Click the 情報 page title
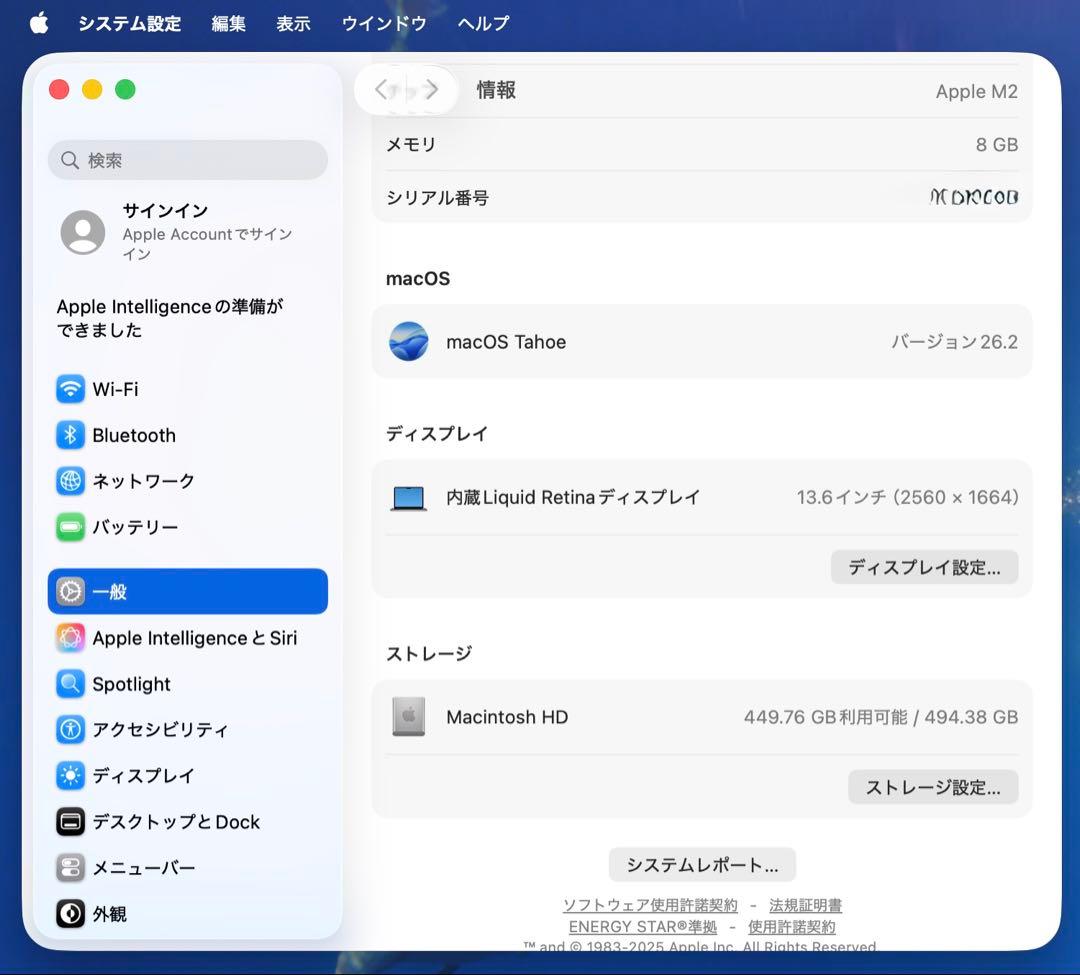Image resolution: width=1080 pixels, height=975 pixels. point(496,90)
